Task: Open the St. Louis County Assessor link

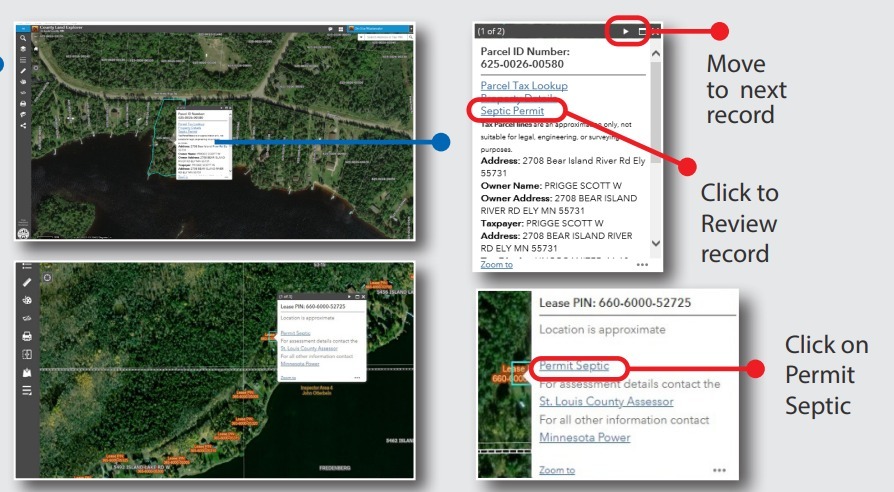Action: (606, 401)
